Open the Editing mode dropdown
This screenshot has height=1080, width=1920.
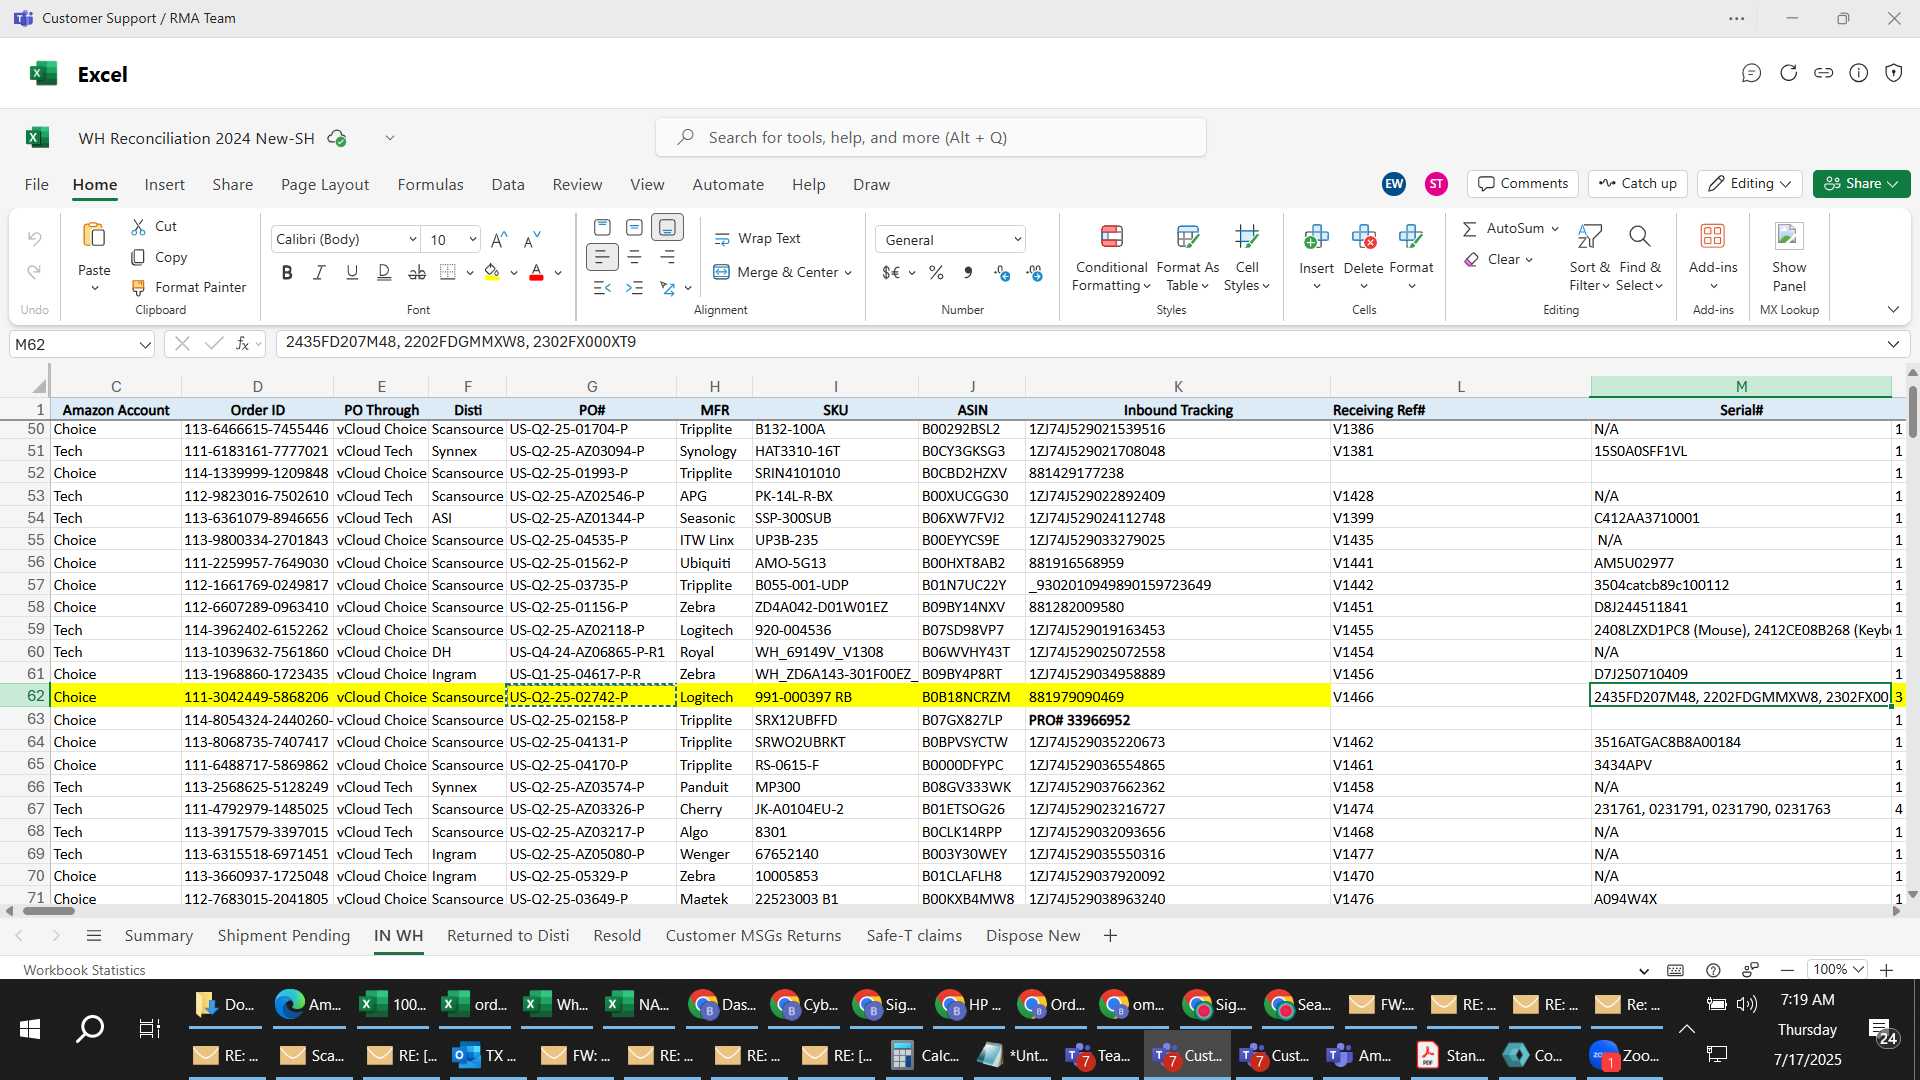click(1750, 184)
